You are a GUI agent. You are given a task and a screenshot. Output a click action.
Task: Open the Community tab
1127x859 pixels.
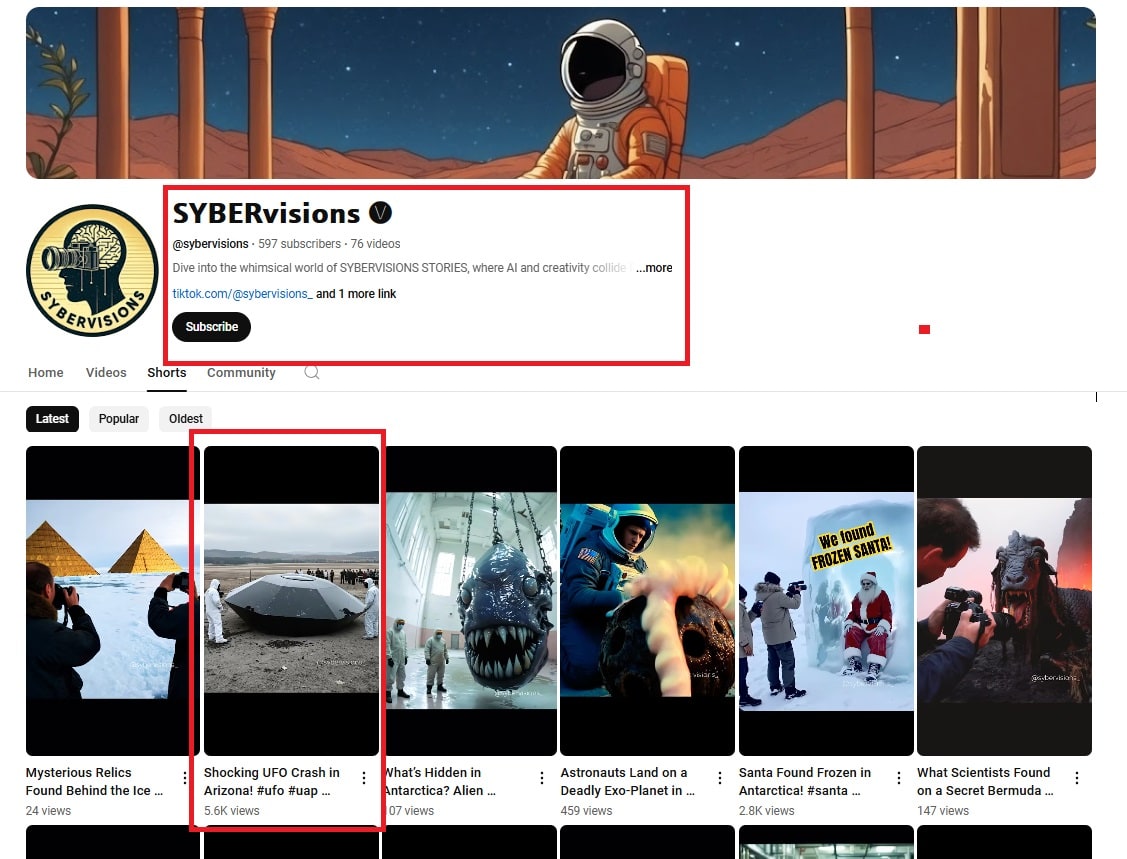pos(242,372)
